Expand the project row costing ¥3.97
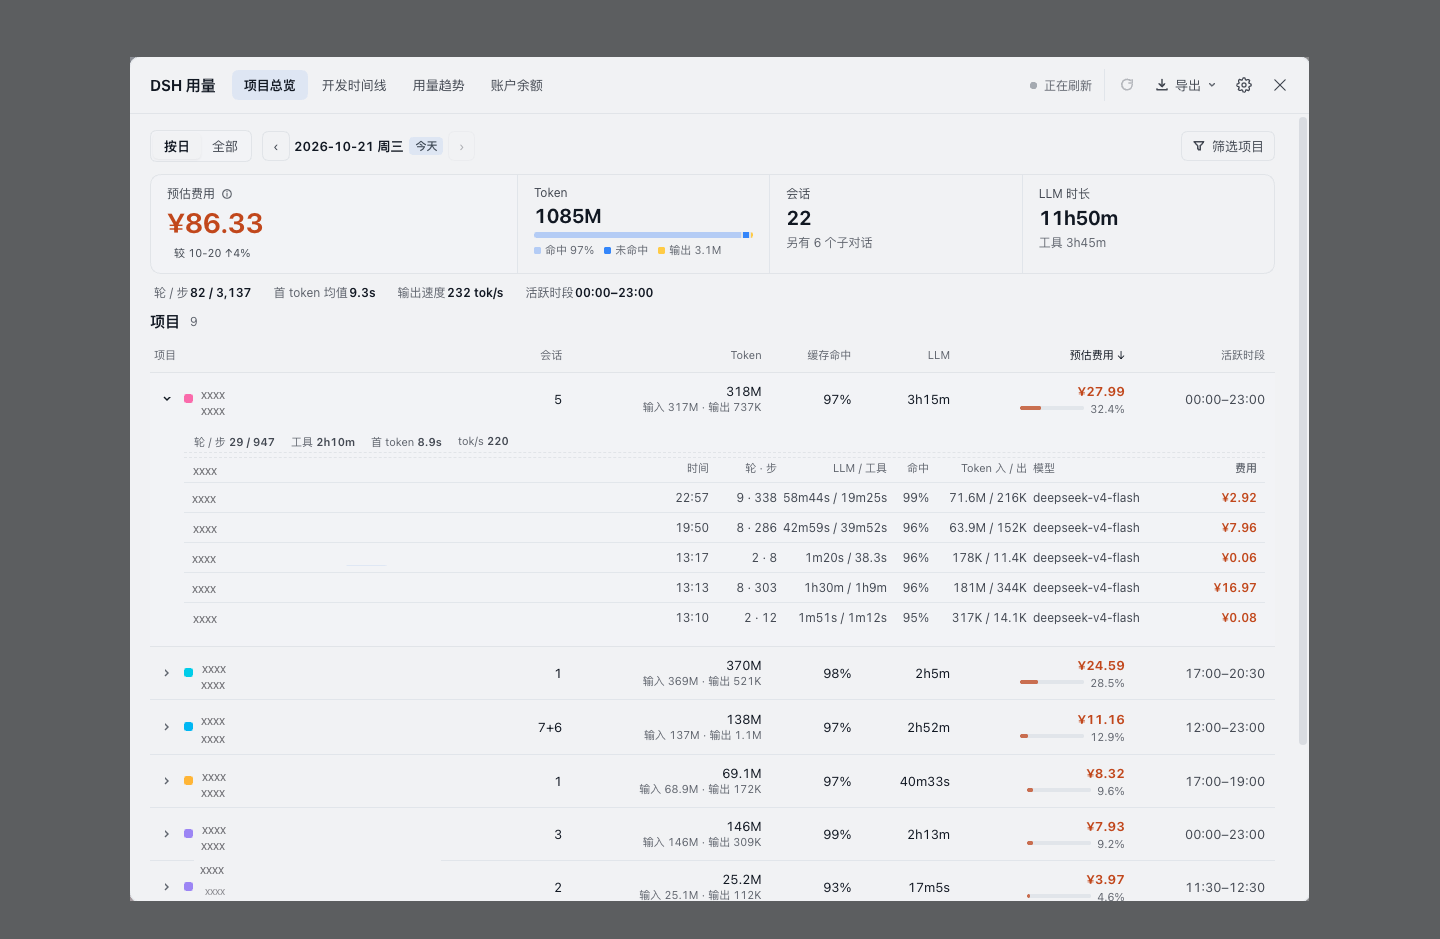Image resolution: width=1440 pixels, height=939 pixels. 167,887
